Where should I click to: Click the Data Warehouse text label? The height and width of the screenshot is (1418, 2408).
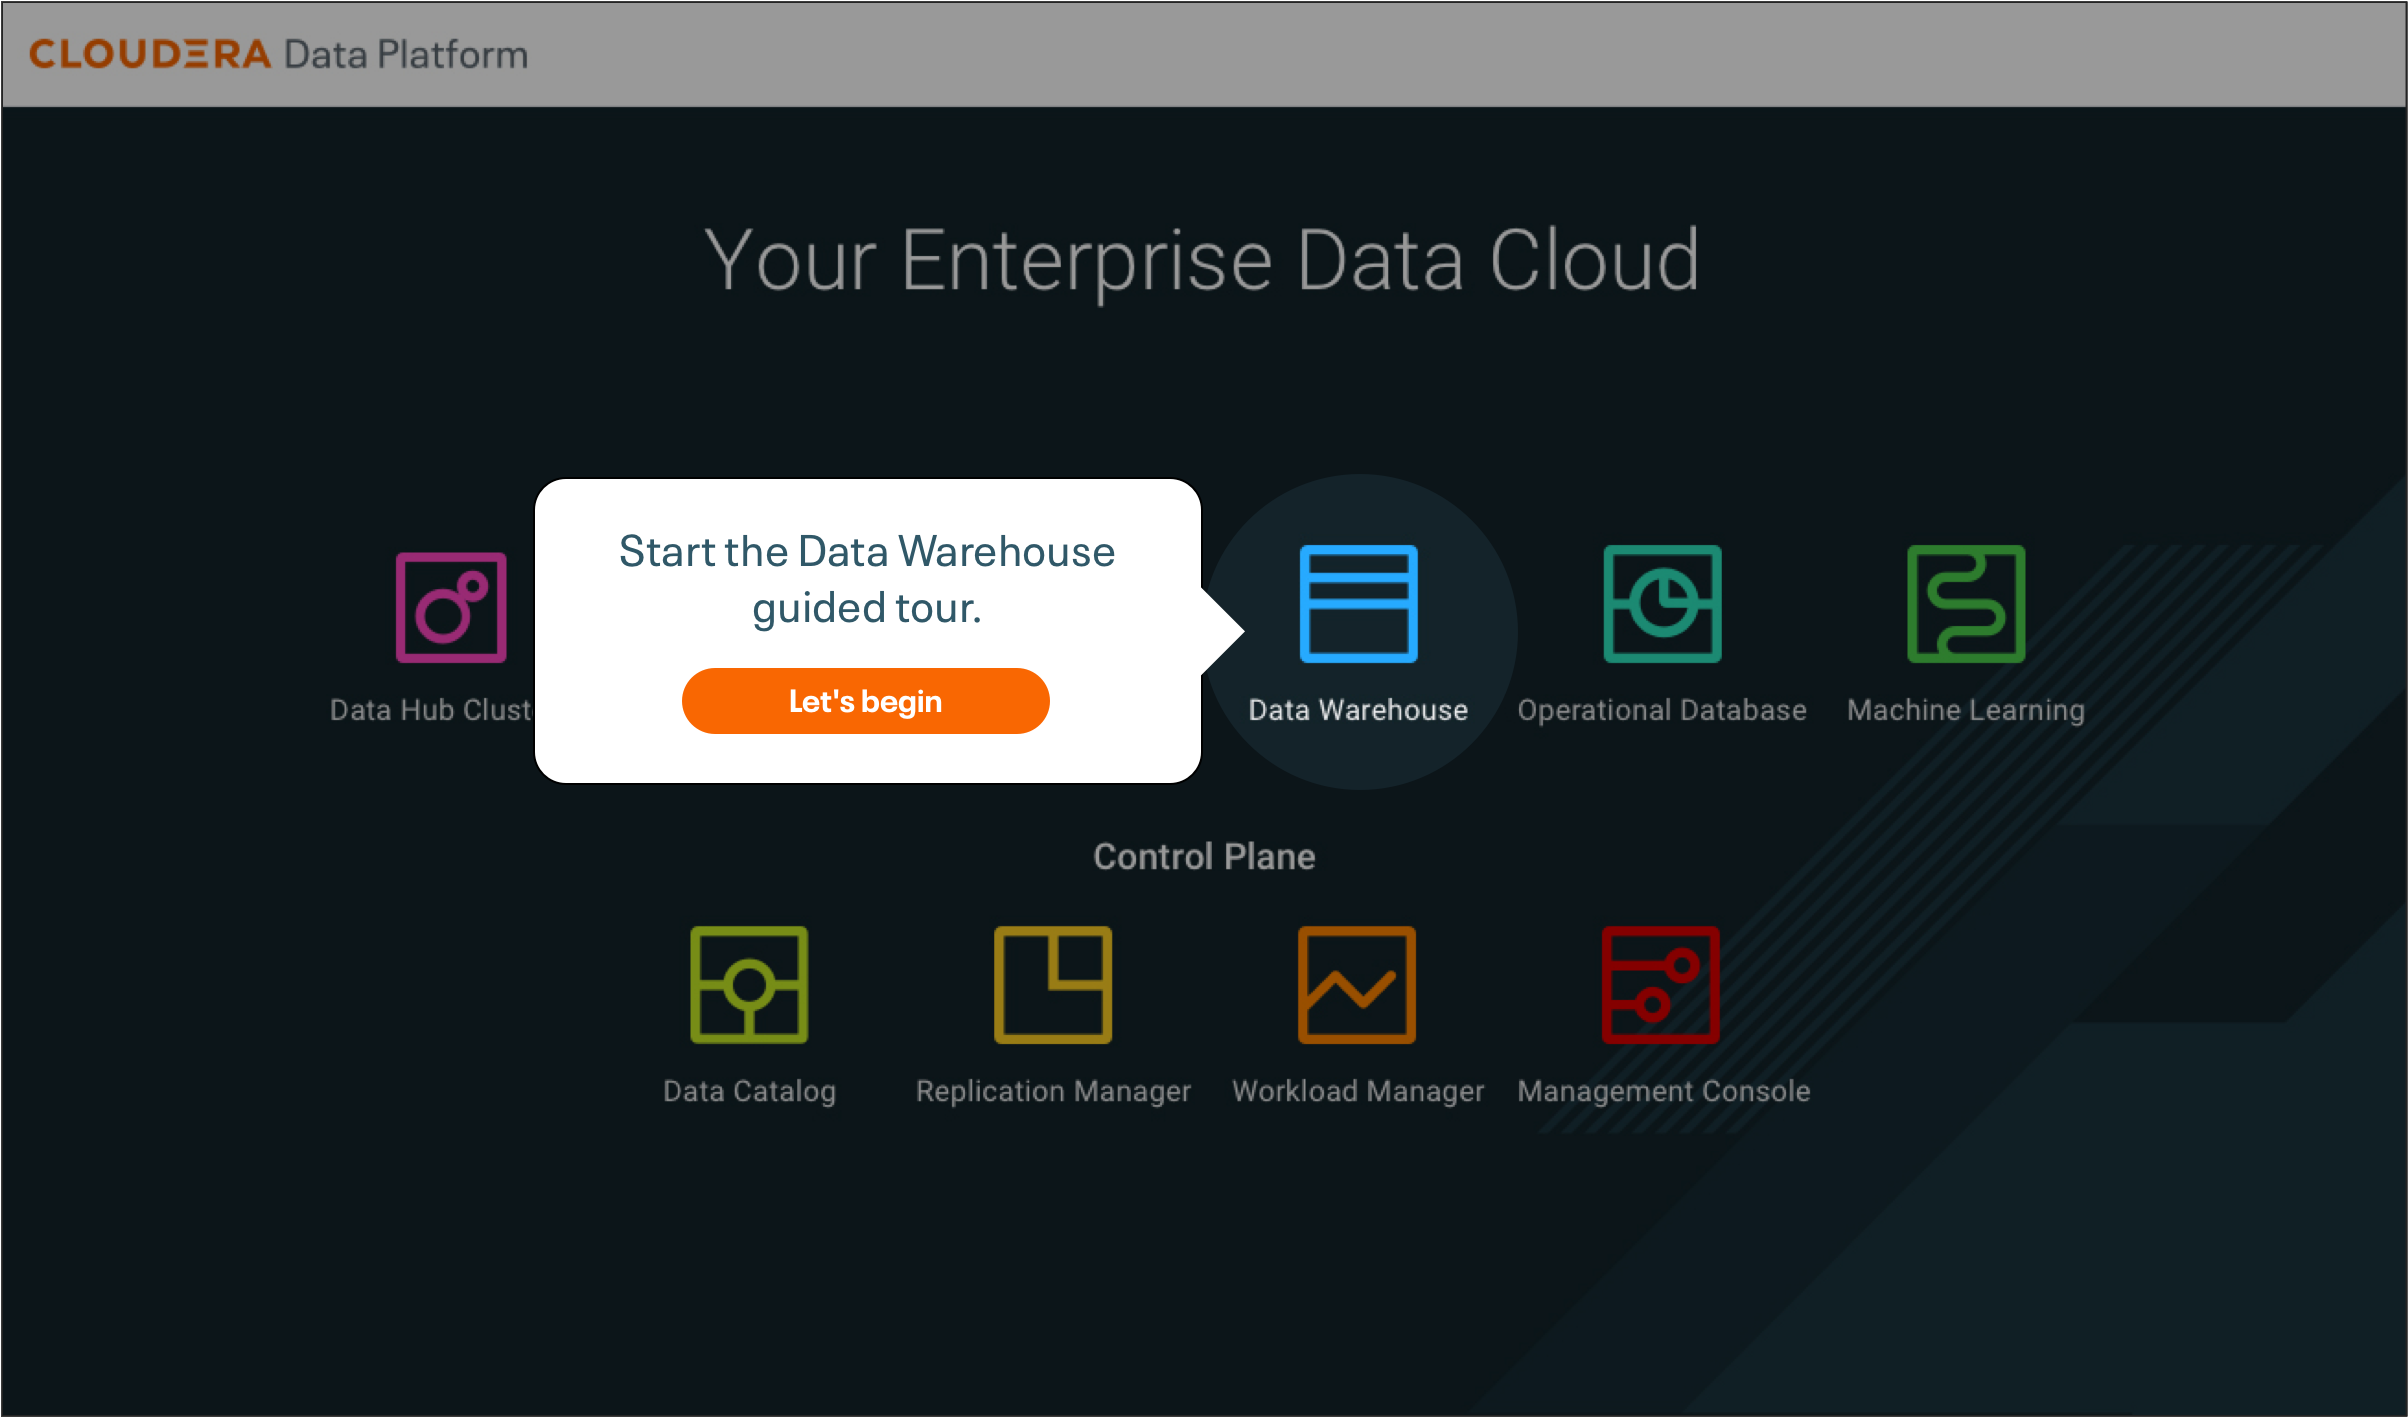click(1356, 710)
